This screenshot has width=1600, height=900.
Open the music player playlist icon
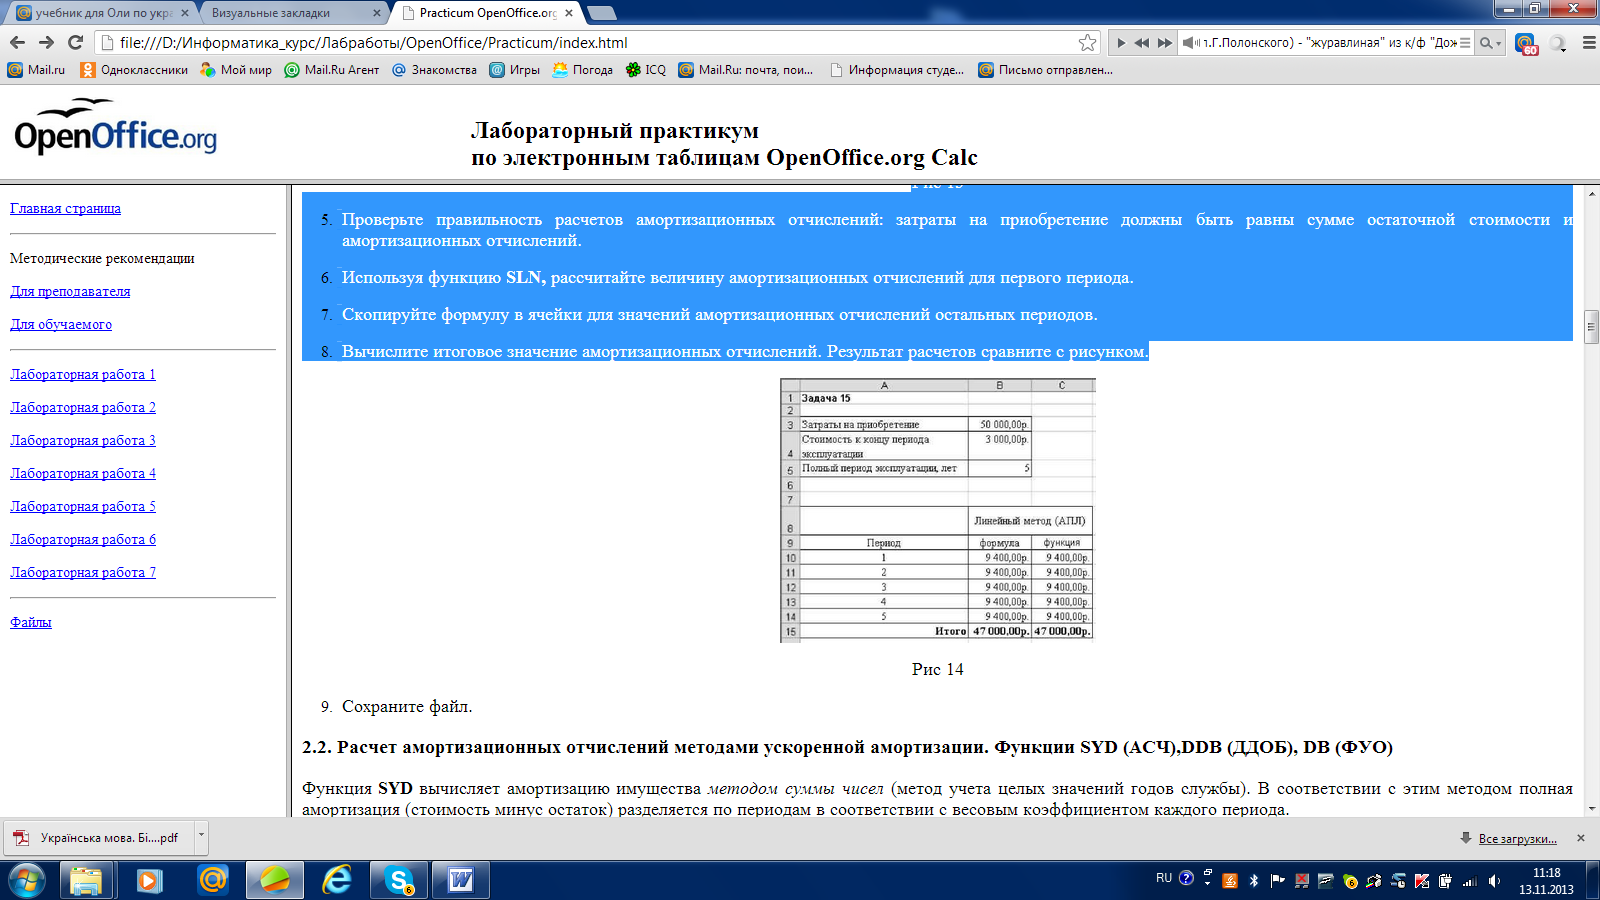(x=1465, y=43)
